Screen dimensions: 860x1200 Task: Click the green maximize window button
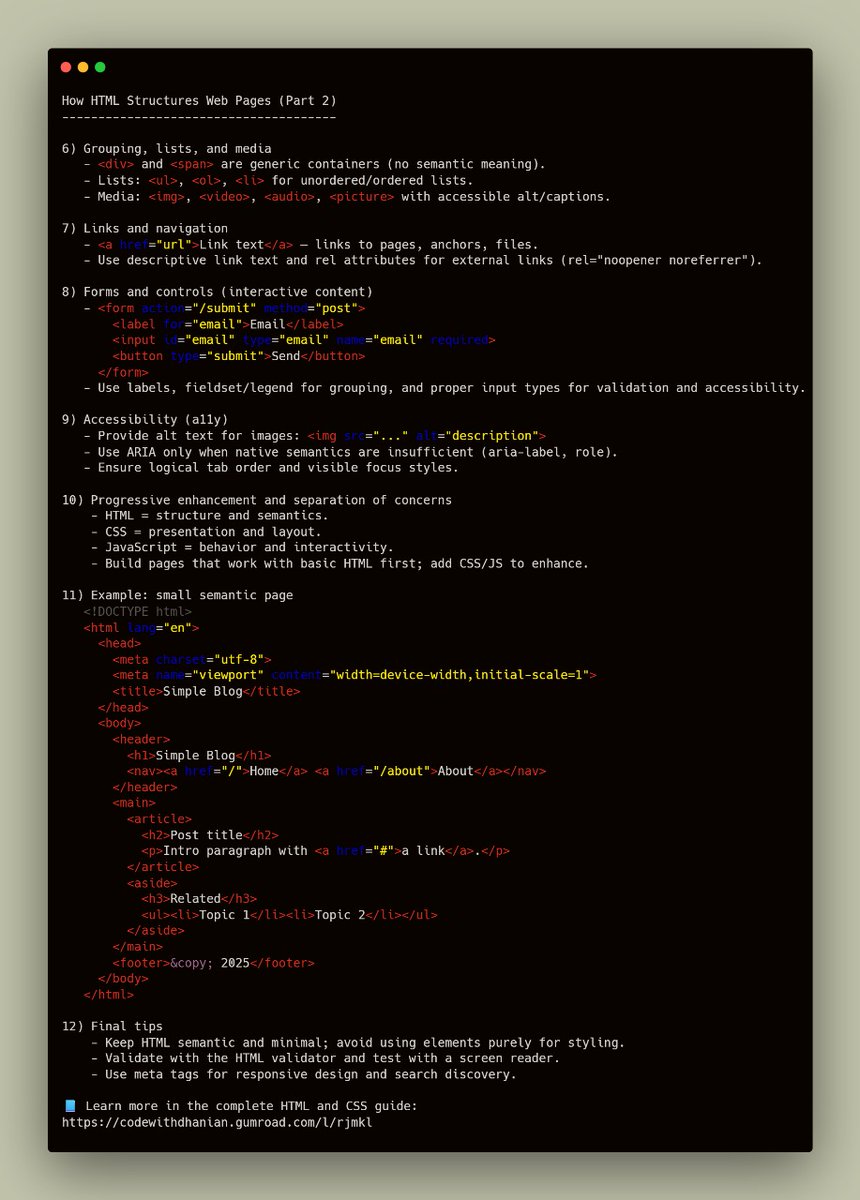(x=100, y=67)
